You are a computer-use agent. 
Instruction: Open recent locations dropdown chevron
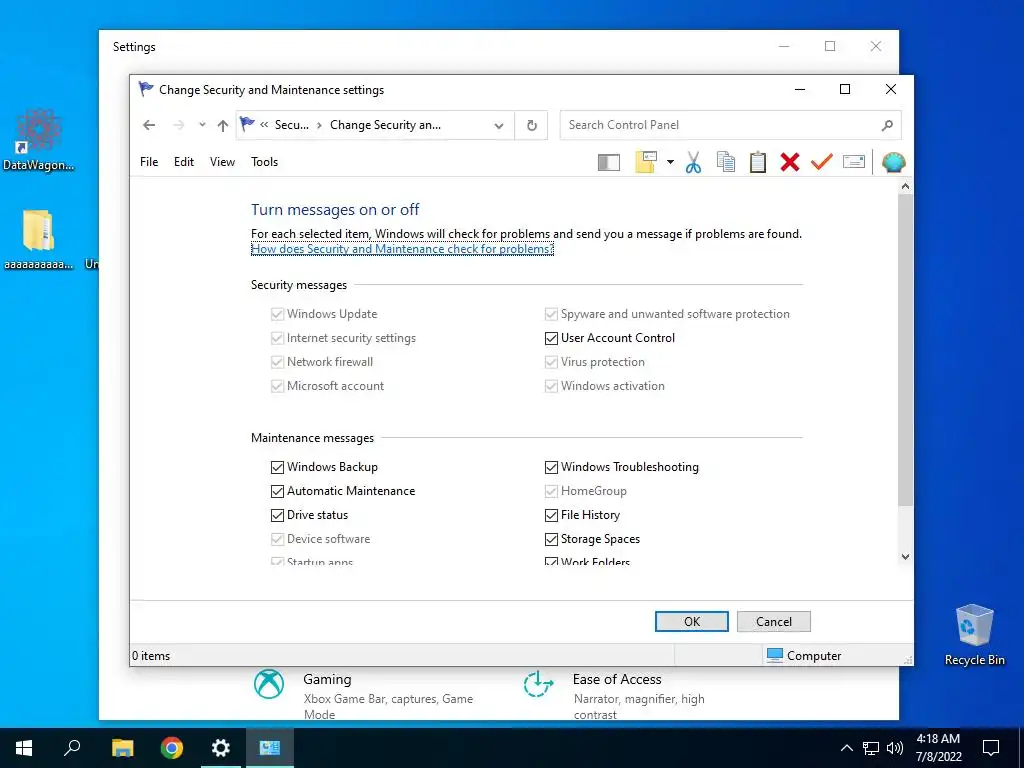202,125
